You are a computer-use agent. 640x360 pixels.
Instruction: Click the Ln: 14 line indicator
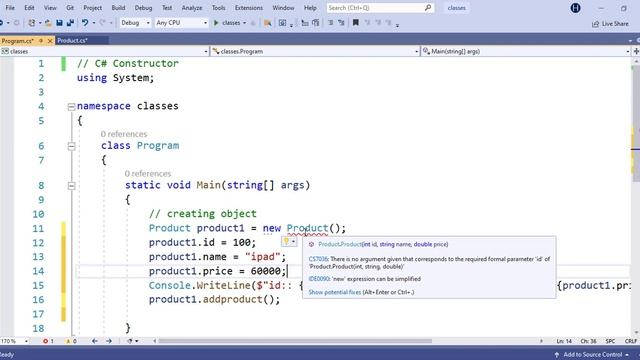(564, 341)
